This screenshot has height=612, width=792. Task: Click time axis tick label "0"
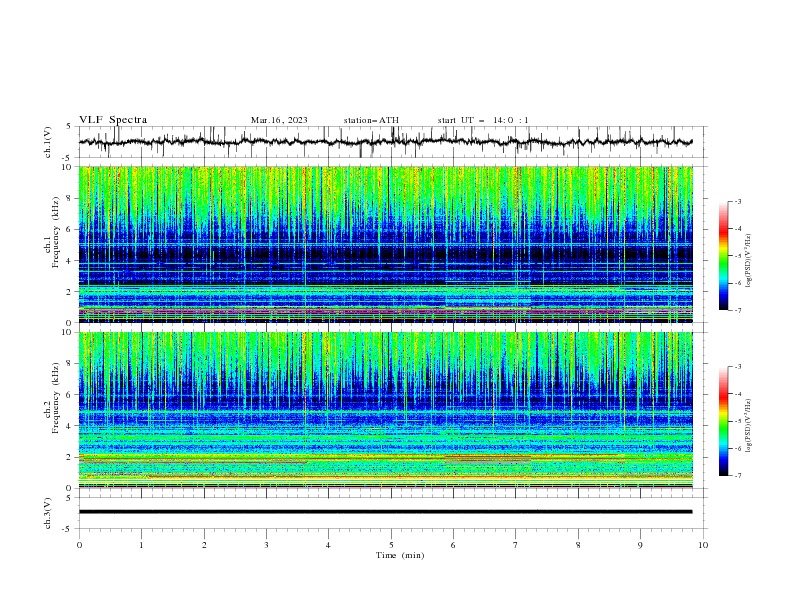tap(79, 545)
